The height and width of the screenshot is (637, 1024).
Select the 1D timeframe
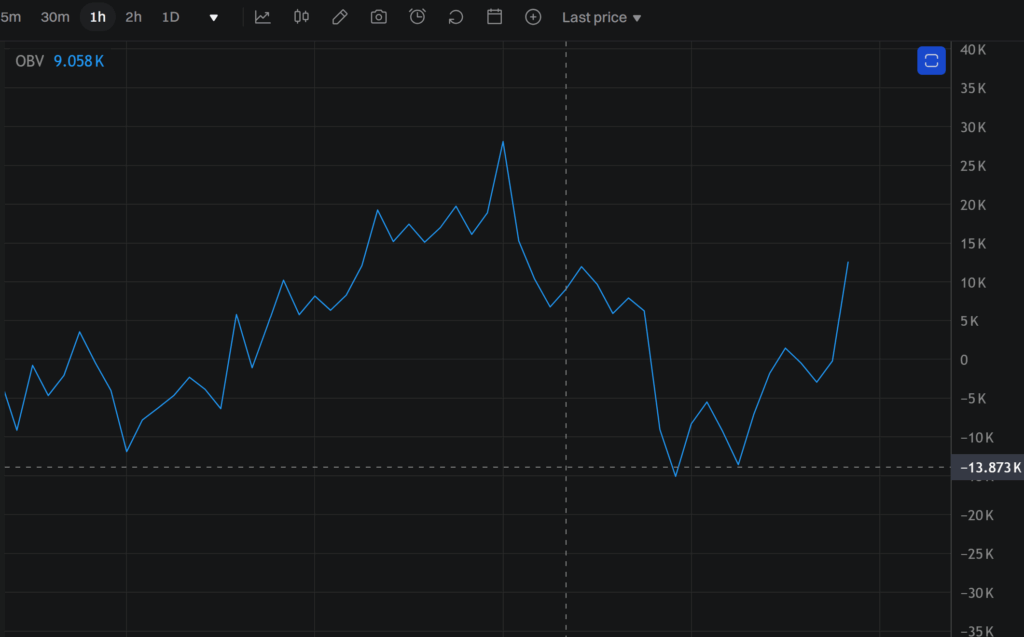pyautogui.click(x=171, y=17)
